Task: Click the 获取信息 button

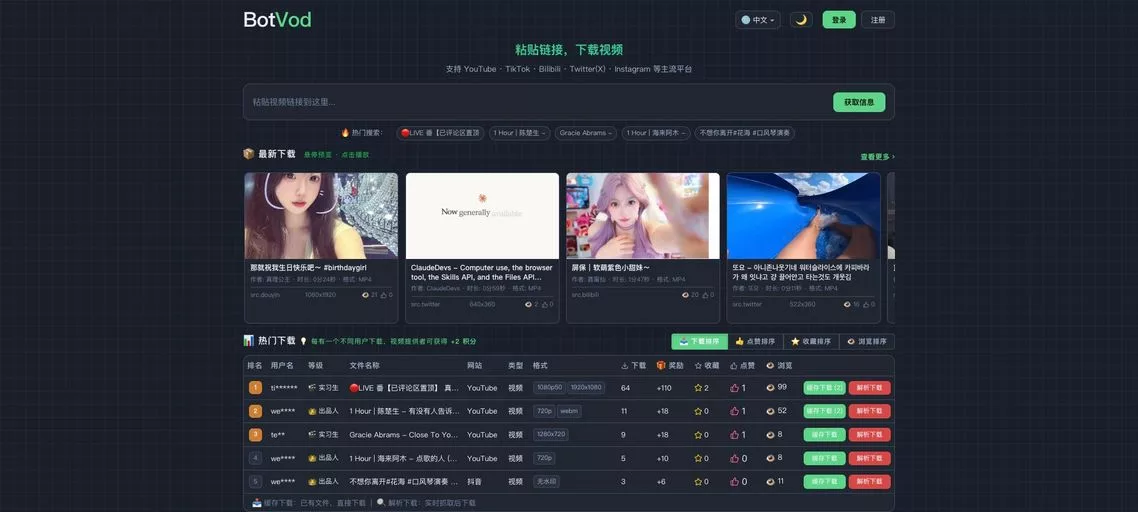Action: coord(859,102)
